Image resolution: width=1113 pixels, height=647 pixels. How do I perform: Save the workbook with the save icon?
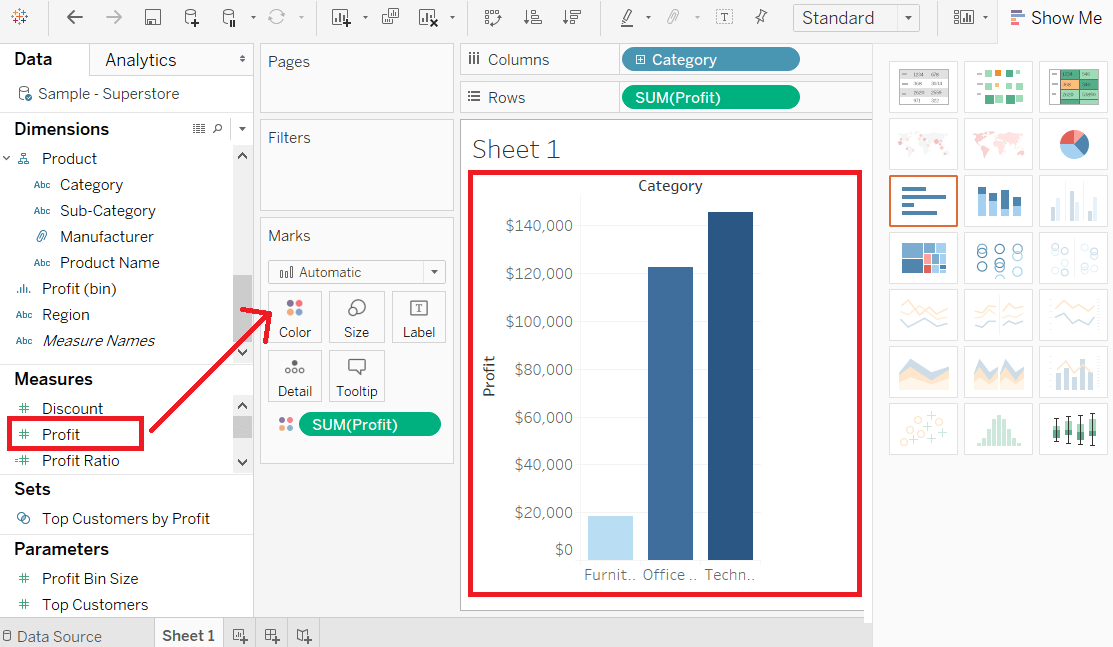153,18
